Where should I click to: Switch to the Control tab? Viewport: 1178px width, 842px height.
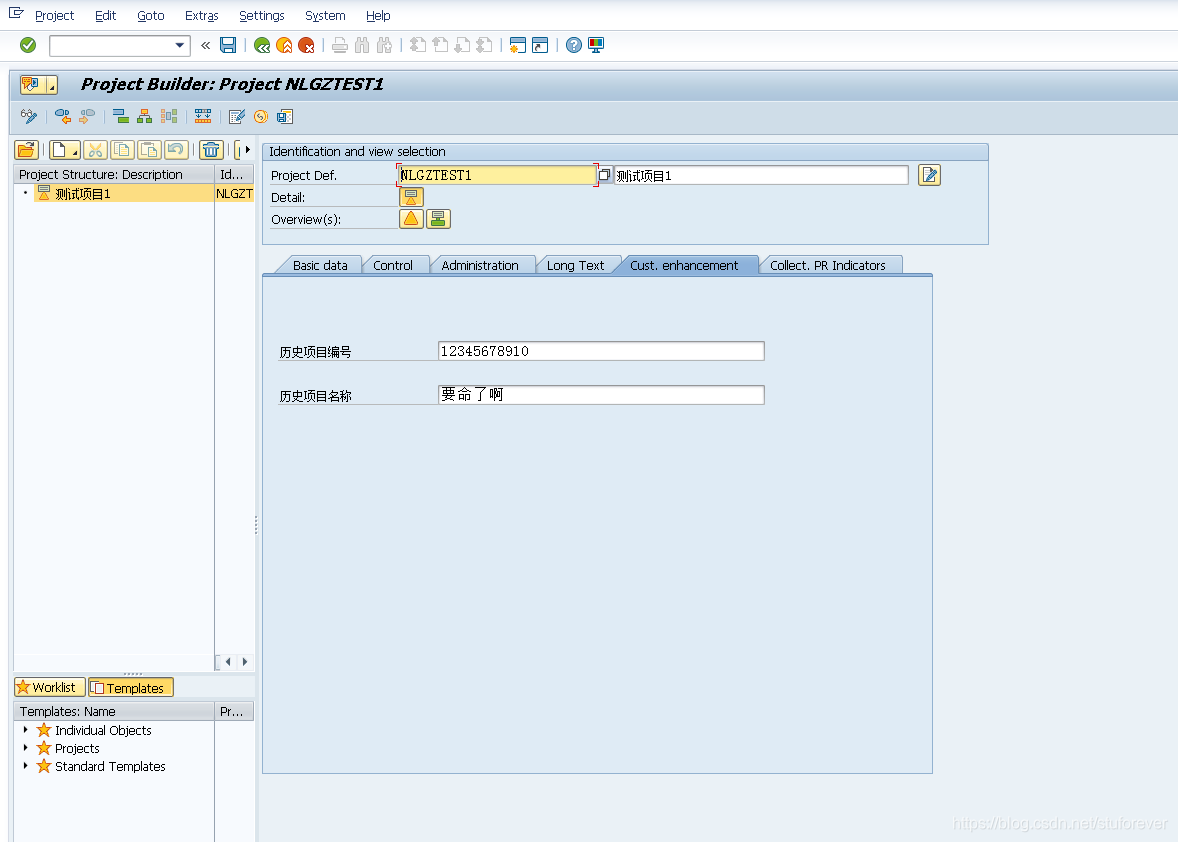(x=393, y=265)
